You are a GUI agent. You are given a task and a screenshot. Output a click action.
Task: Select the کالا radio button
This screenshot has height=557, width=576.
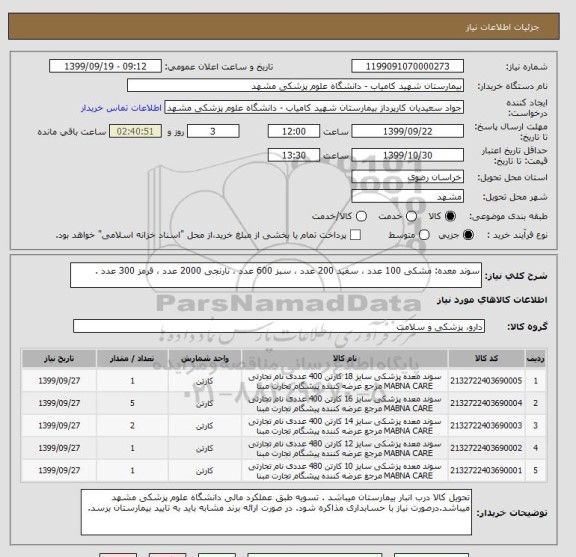click(450, 216)
